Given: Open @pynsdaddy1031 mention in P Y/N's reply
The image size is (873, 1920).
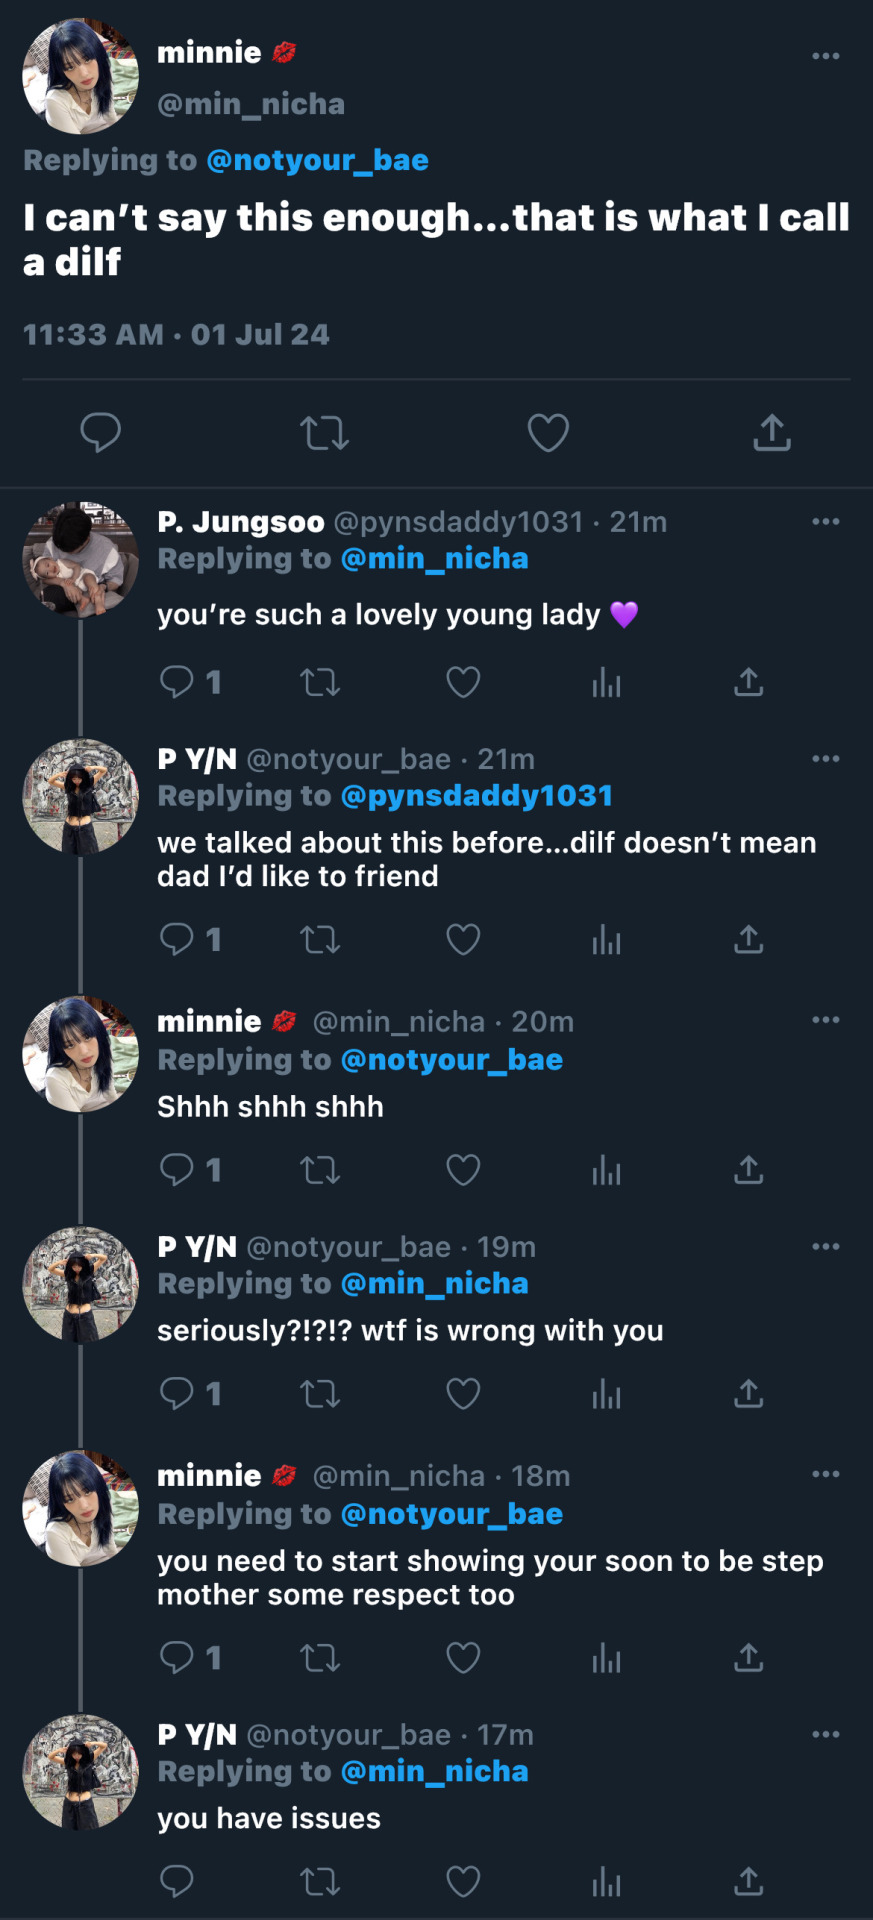Looking at the screenshot, I should (x=476, y=796).
